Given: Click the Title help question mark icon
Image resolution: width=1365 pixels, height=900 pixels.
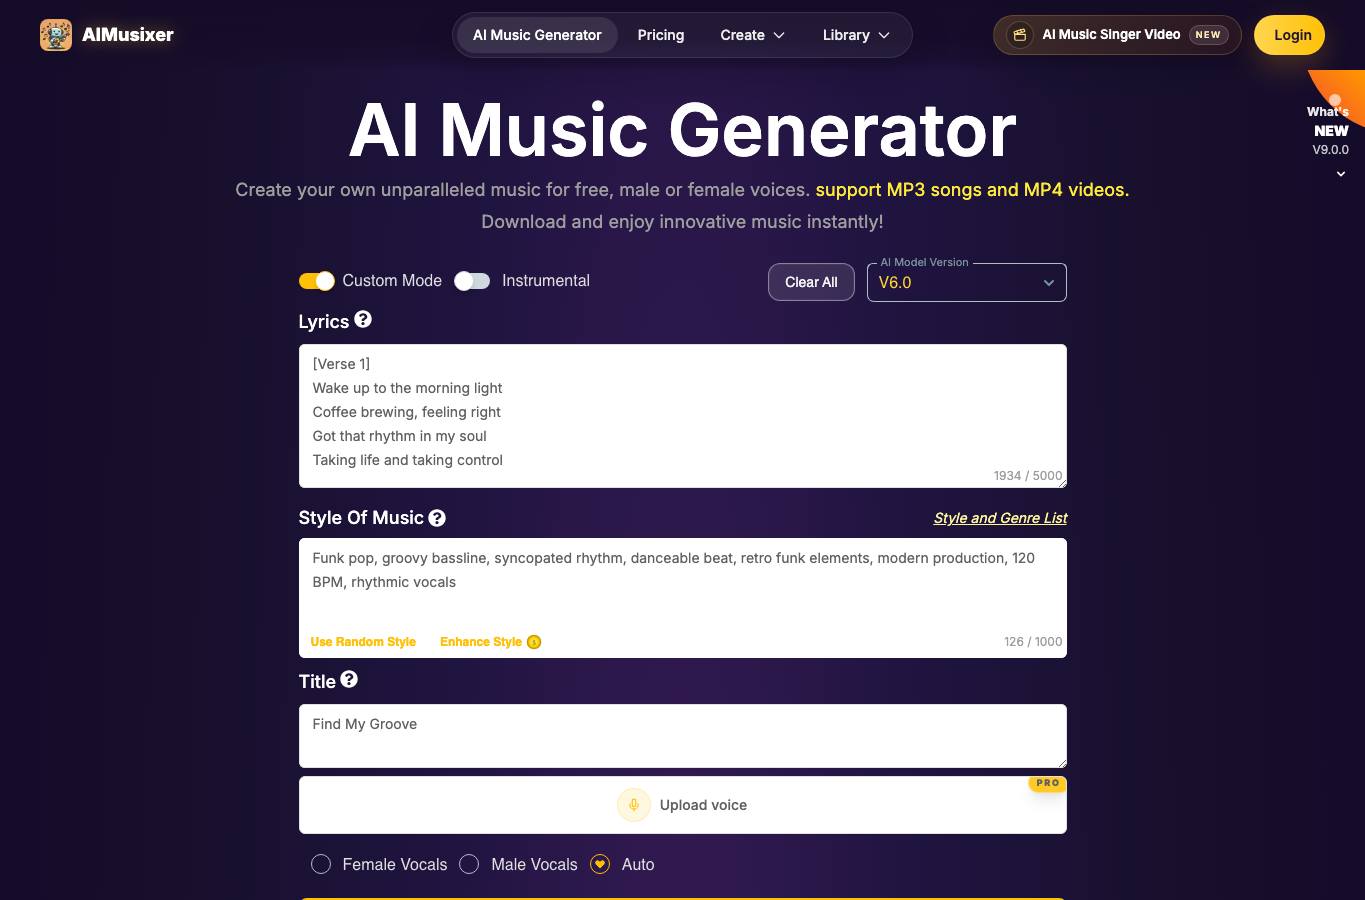Looking at the screenshot, I should coord(349,679).
